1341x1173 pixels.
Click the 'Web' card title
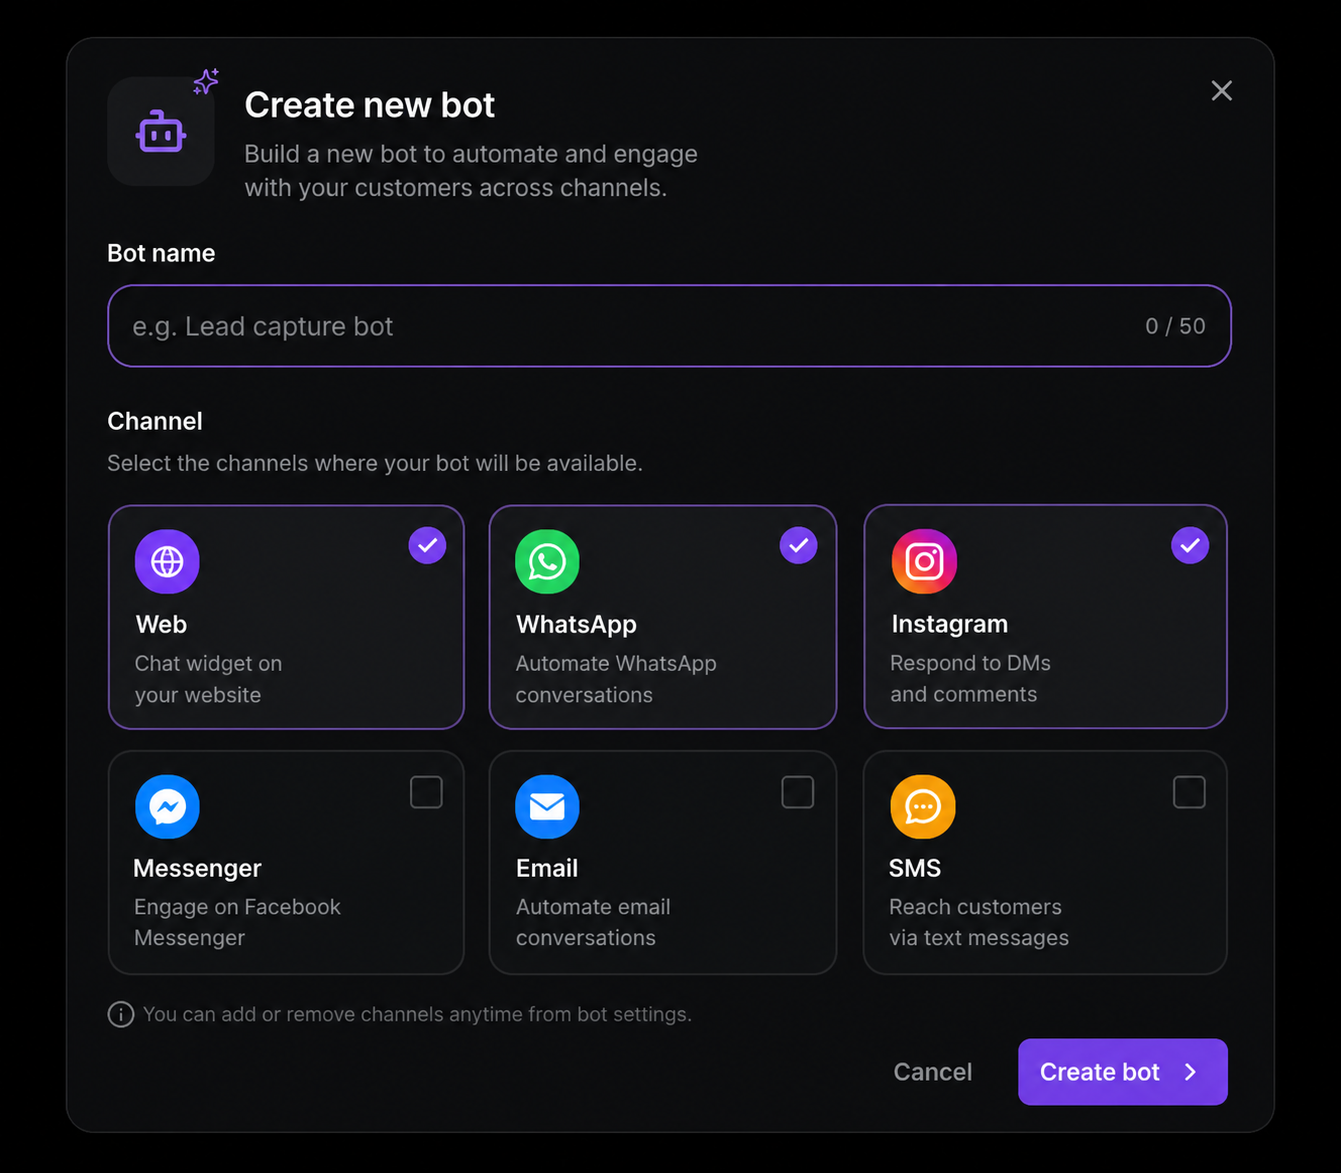tap(161, 624)
